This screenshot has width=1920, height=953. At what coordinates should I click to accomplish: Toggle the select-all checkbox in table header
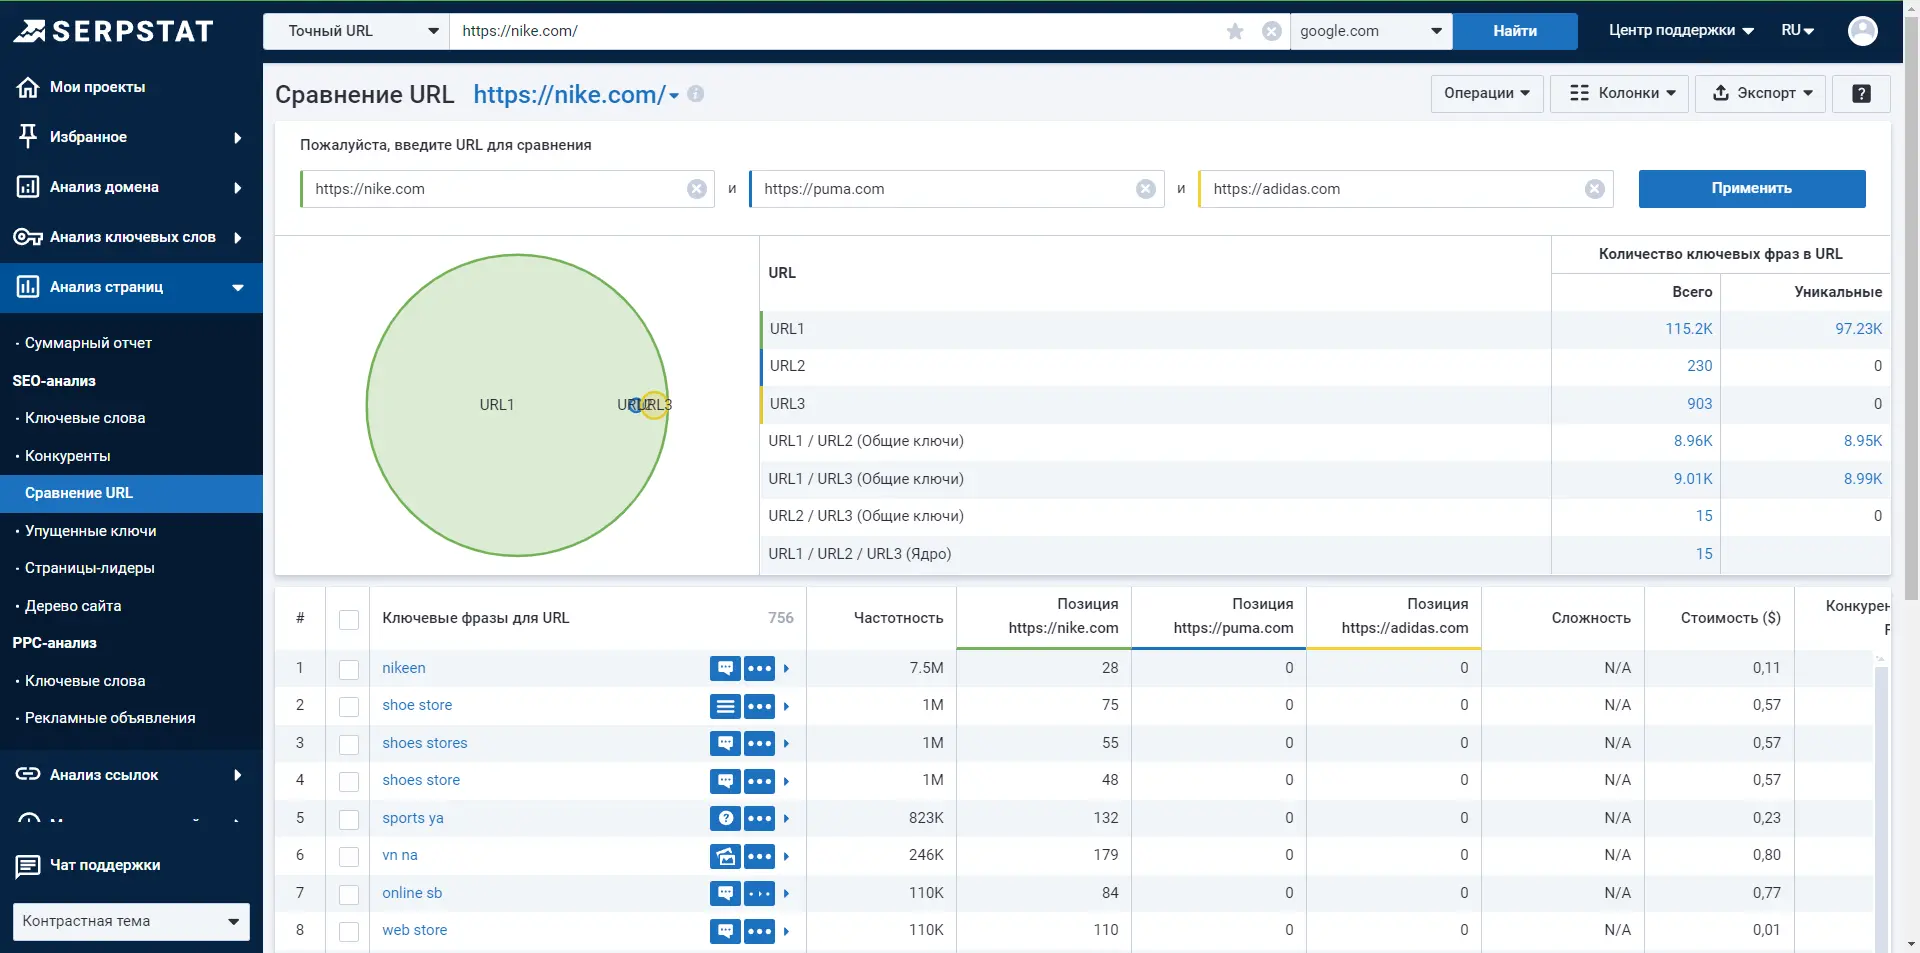pyautogui.click(x=349, y=619)
